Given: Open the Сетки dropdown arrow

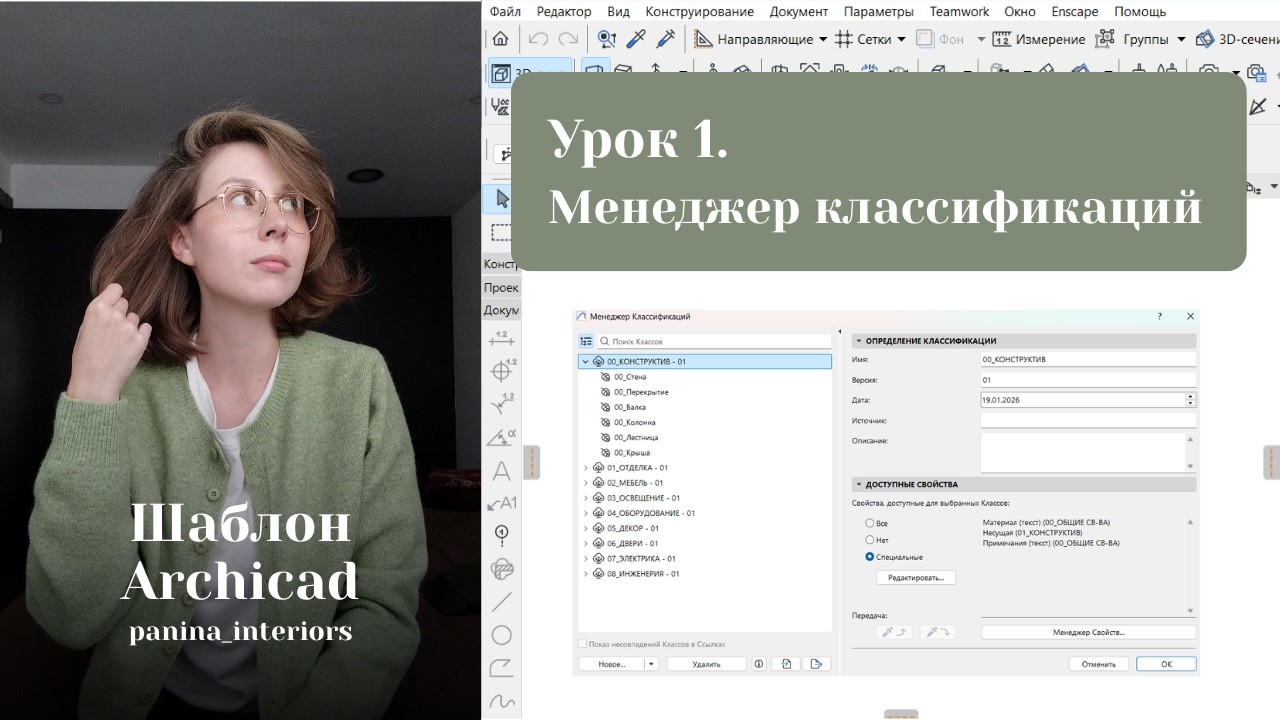Looking at the screenshot, I should tap(901, 39).
